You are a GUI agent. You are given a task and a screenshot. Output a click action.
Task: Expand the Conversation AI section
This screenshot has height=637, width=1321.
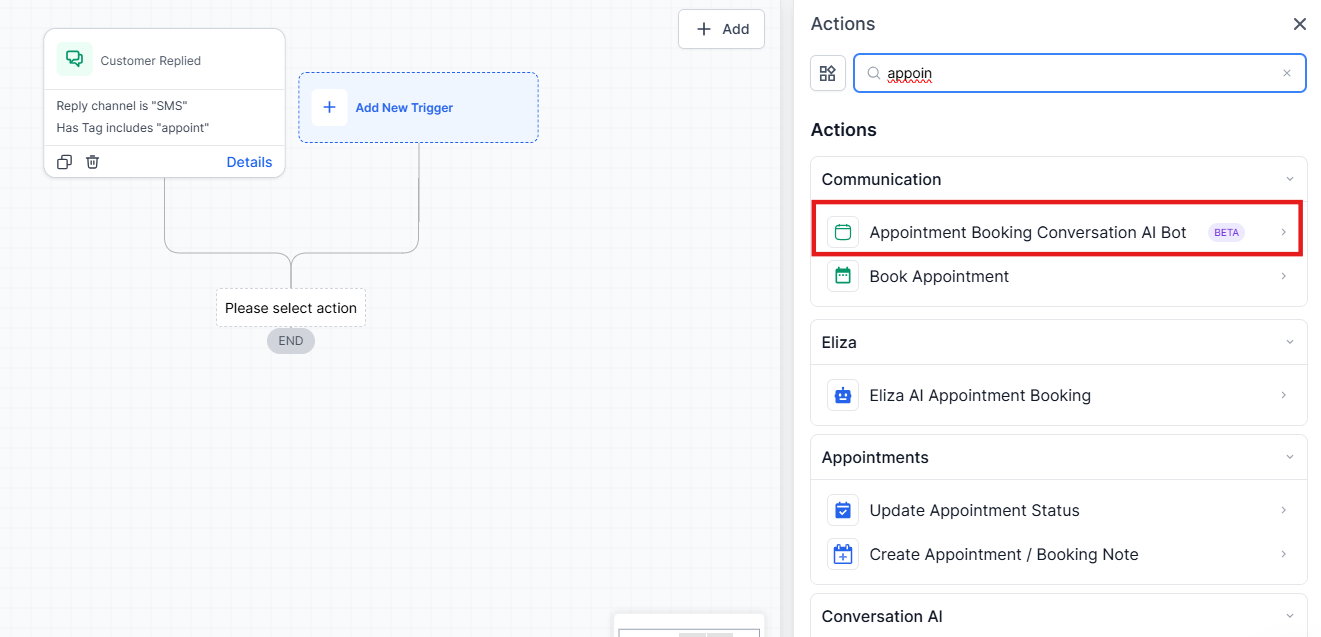coord(1289,616)
